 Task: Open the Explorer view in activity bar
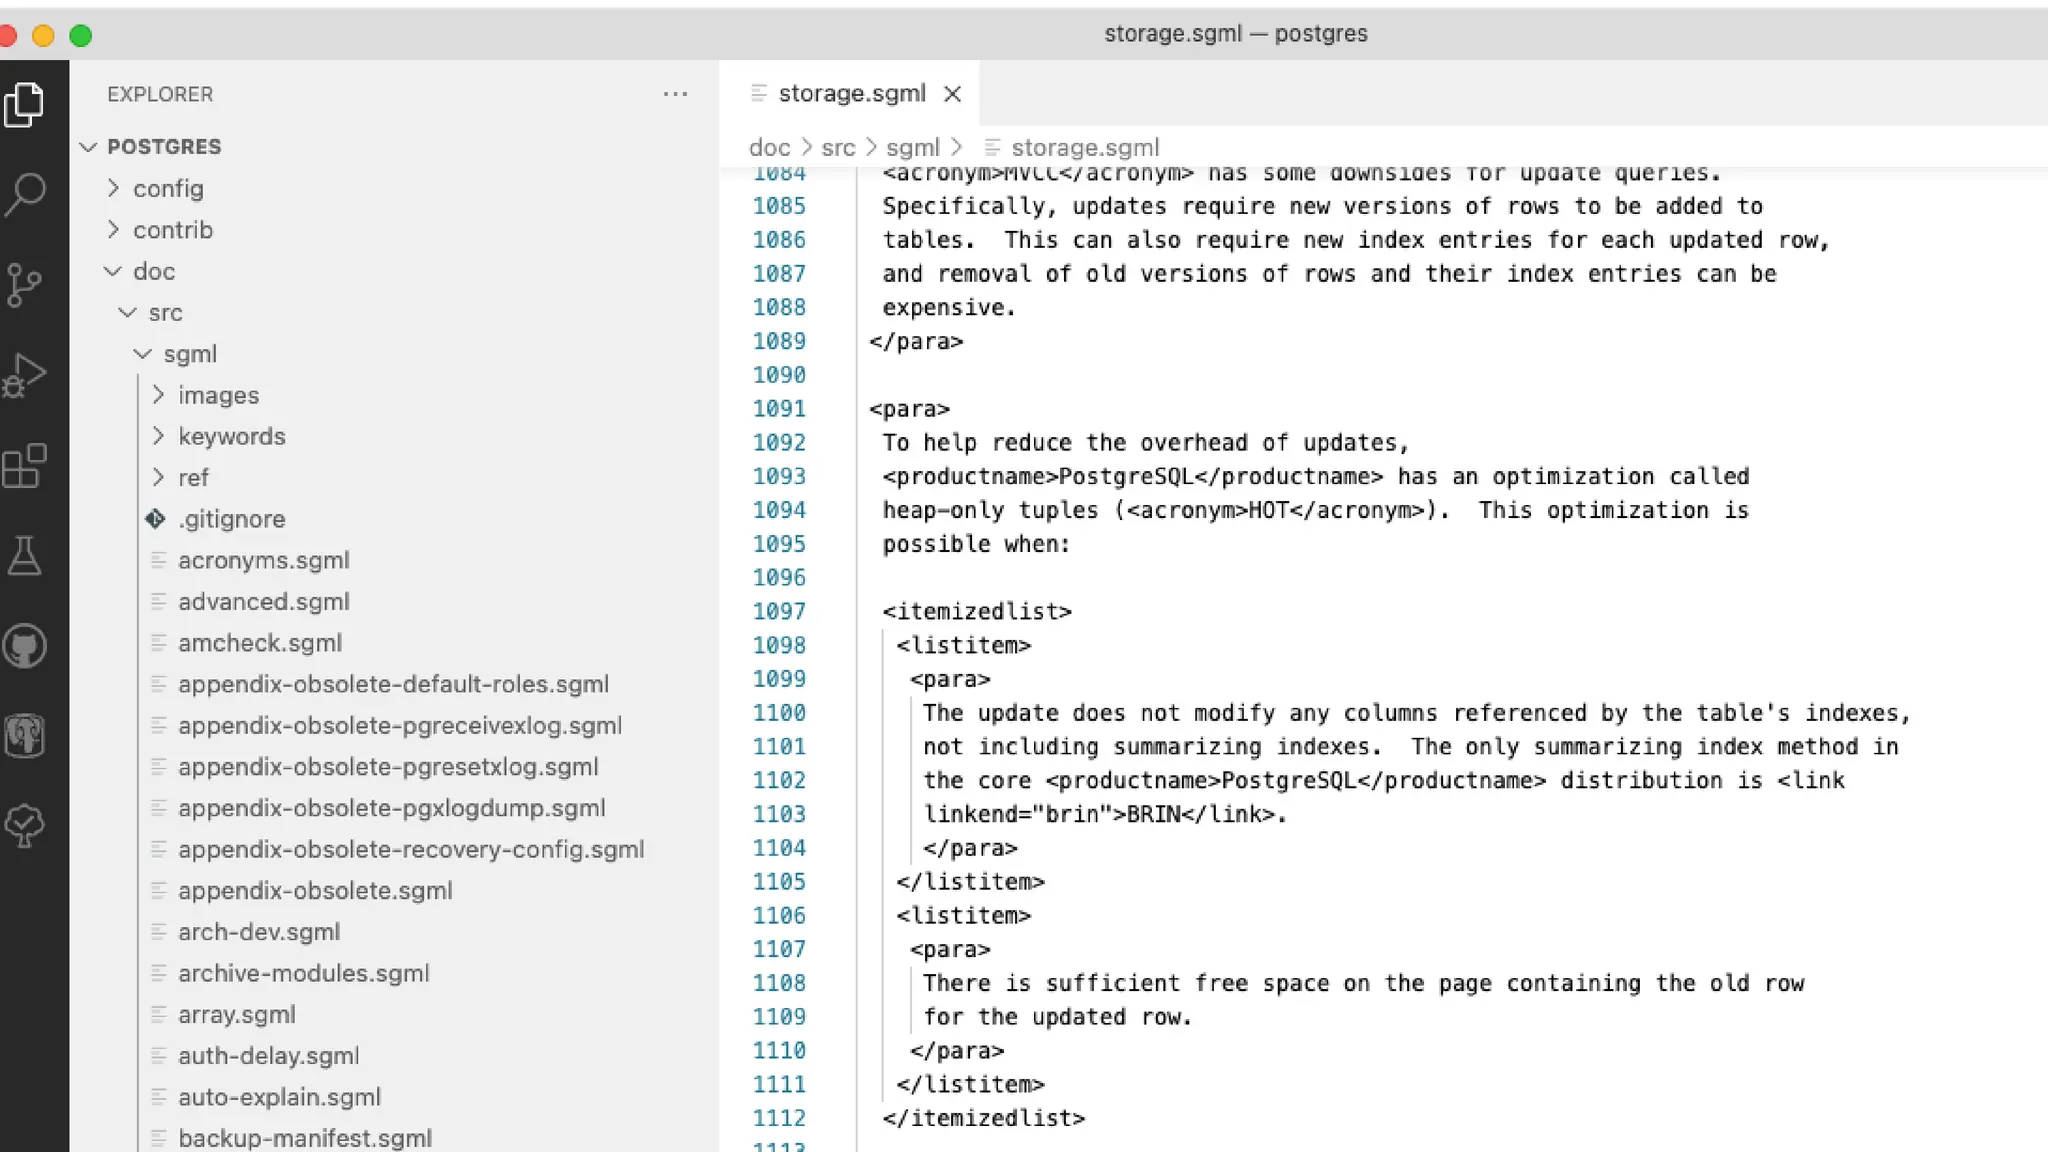(x=24, y=104)
